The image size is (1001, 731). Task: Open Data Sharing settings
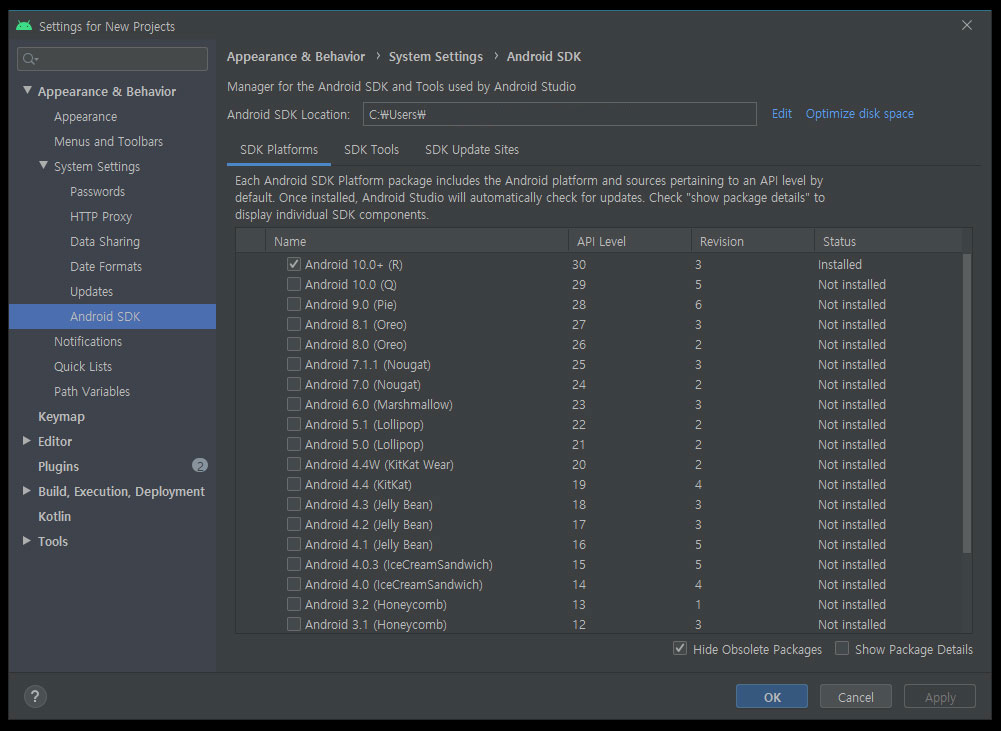click(105, 241)
